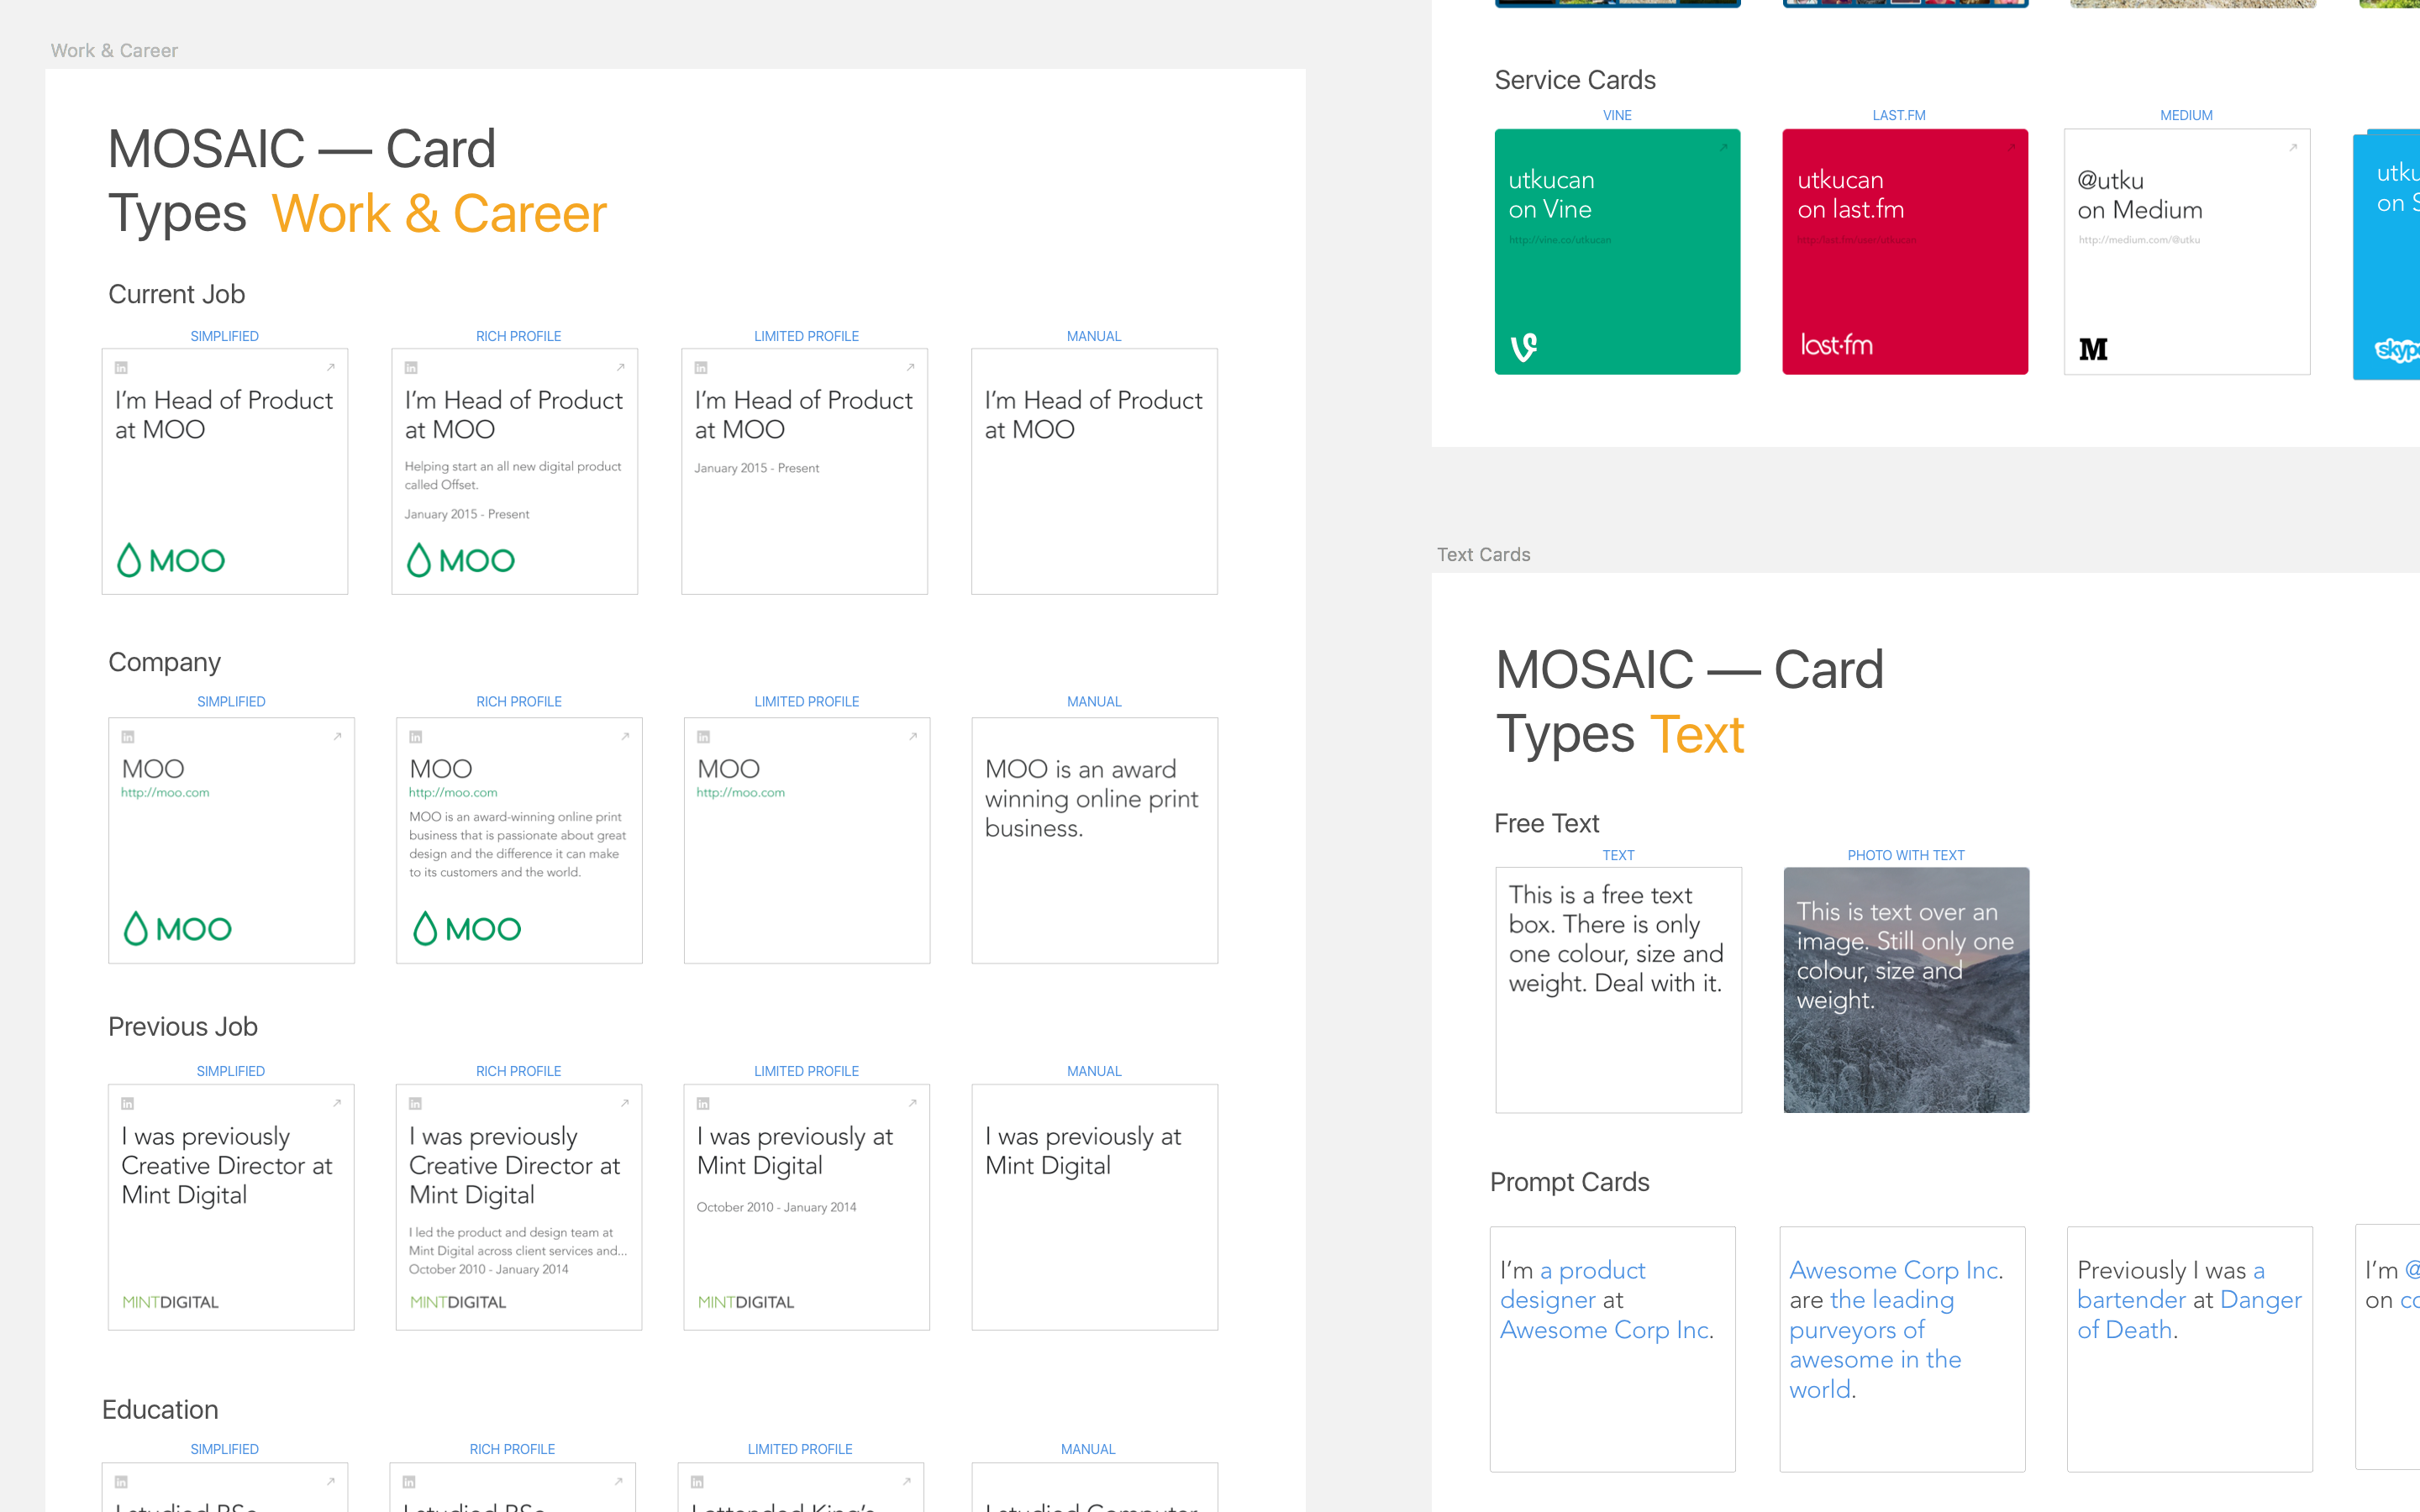Select the MOO logo on Company Rich Profile card
Screen dimensions: 2420x1512
point(467,929)
